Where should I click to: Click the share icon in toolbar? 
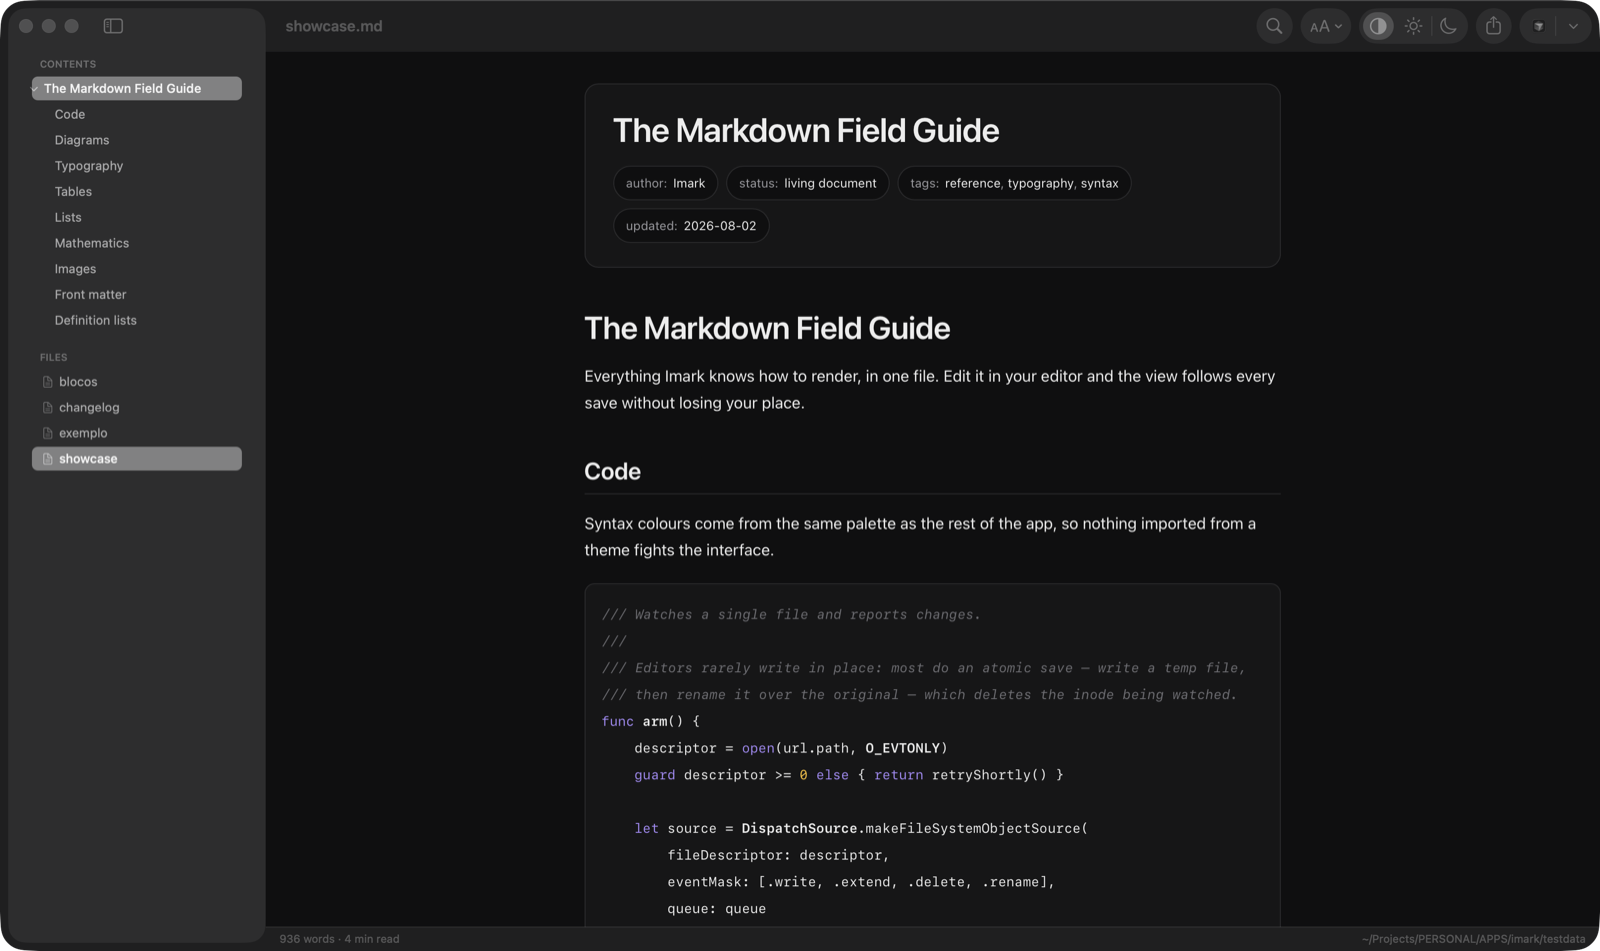(x=1493, y=26)
